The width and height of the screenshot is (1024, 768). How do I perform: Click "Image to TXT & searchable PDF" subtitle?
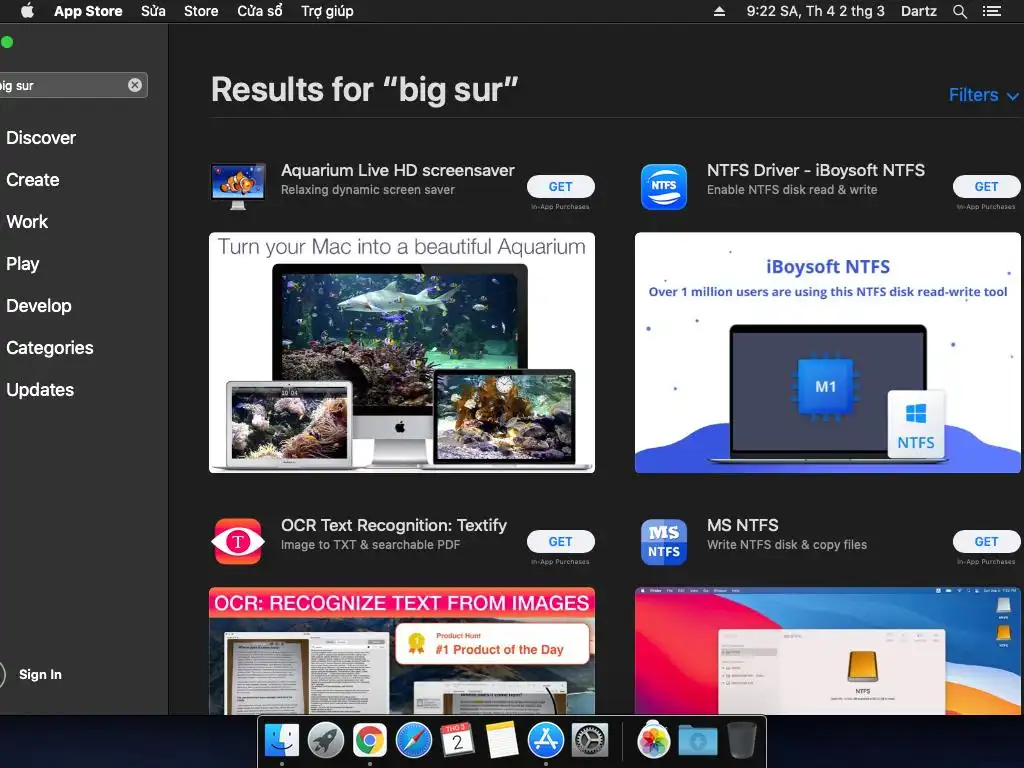[370, 545]
